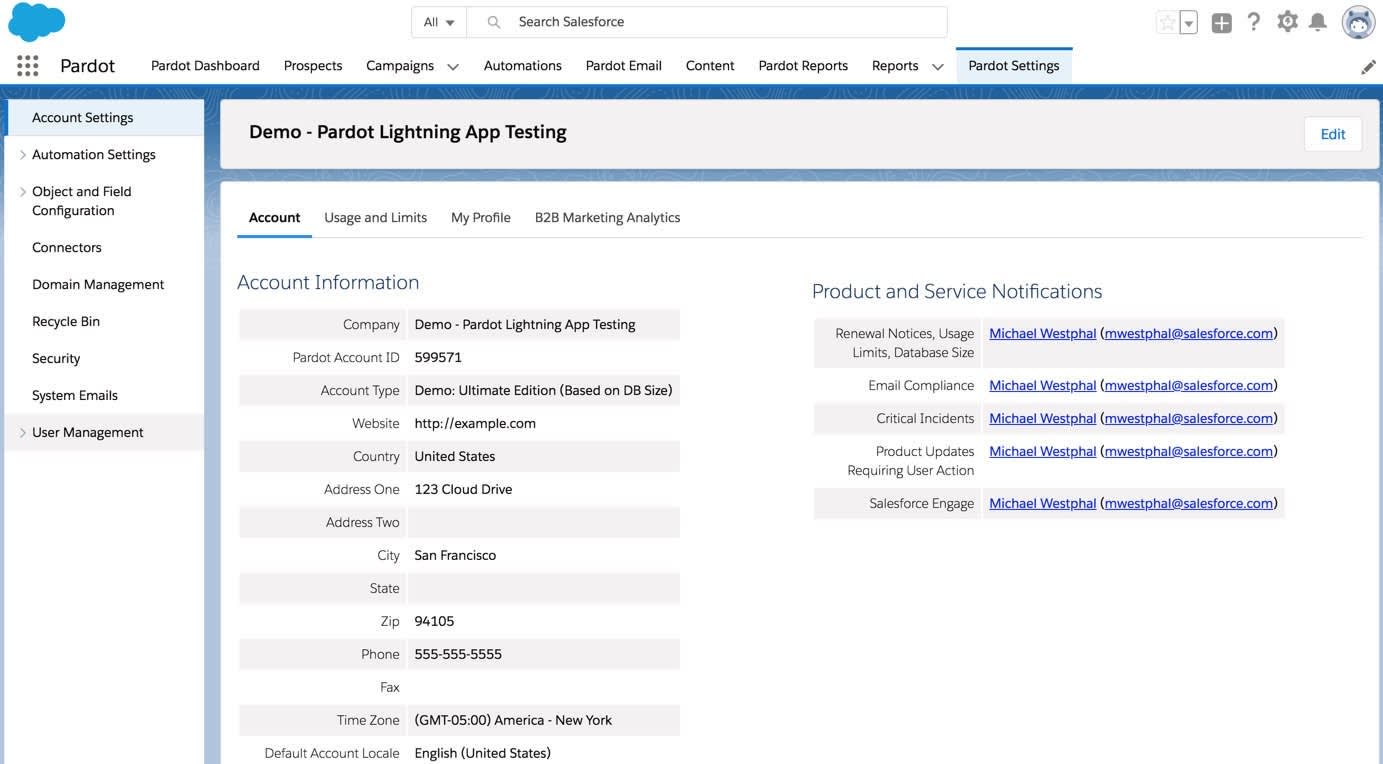Screen dimensions: 1383x764
Task: Click Michael Westphal link for Salesforce Engage
Action: click(1043, 504)
